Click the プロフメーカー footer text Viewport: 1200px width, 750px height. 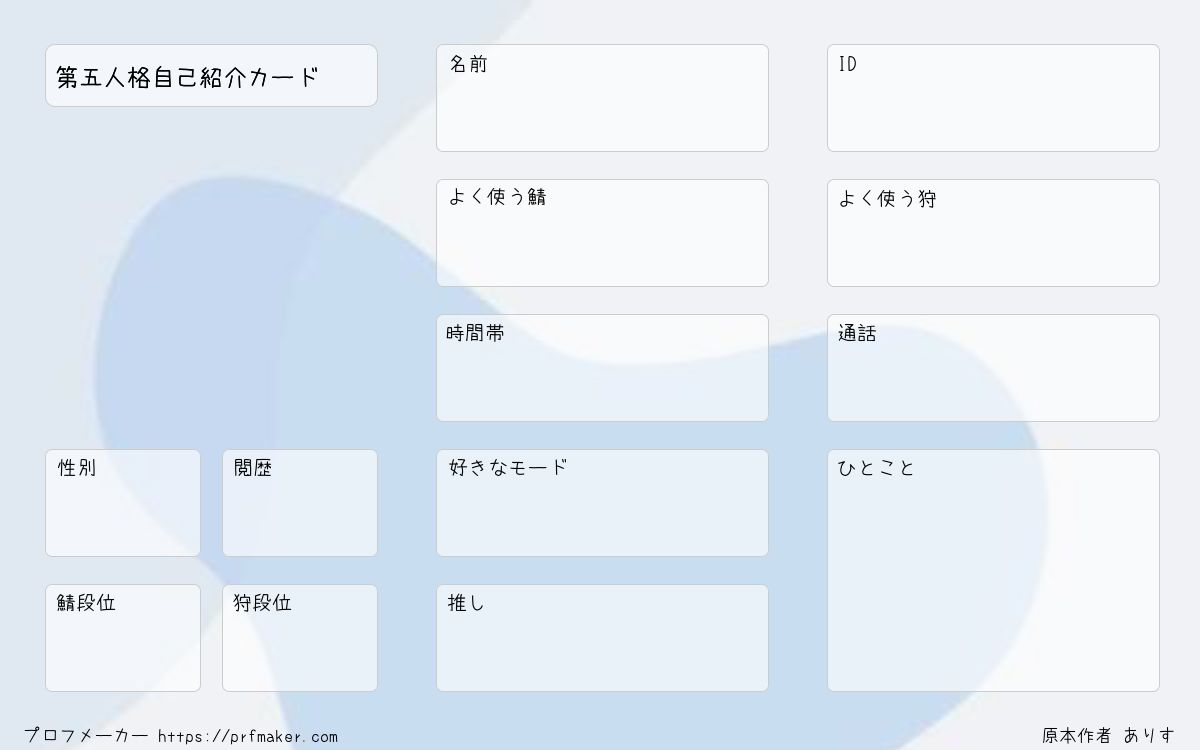[86, 736]
